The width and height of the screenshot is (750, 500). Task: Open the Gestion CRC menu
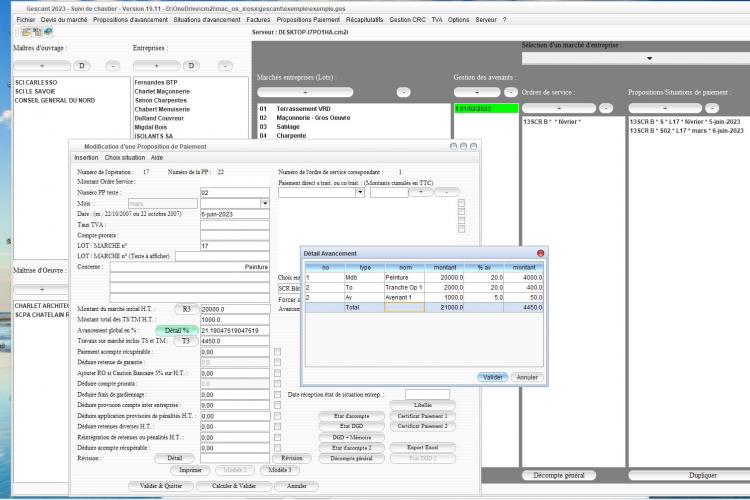coord(407,20)
